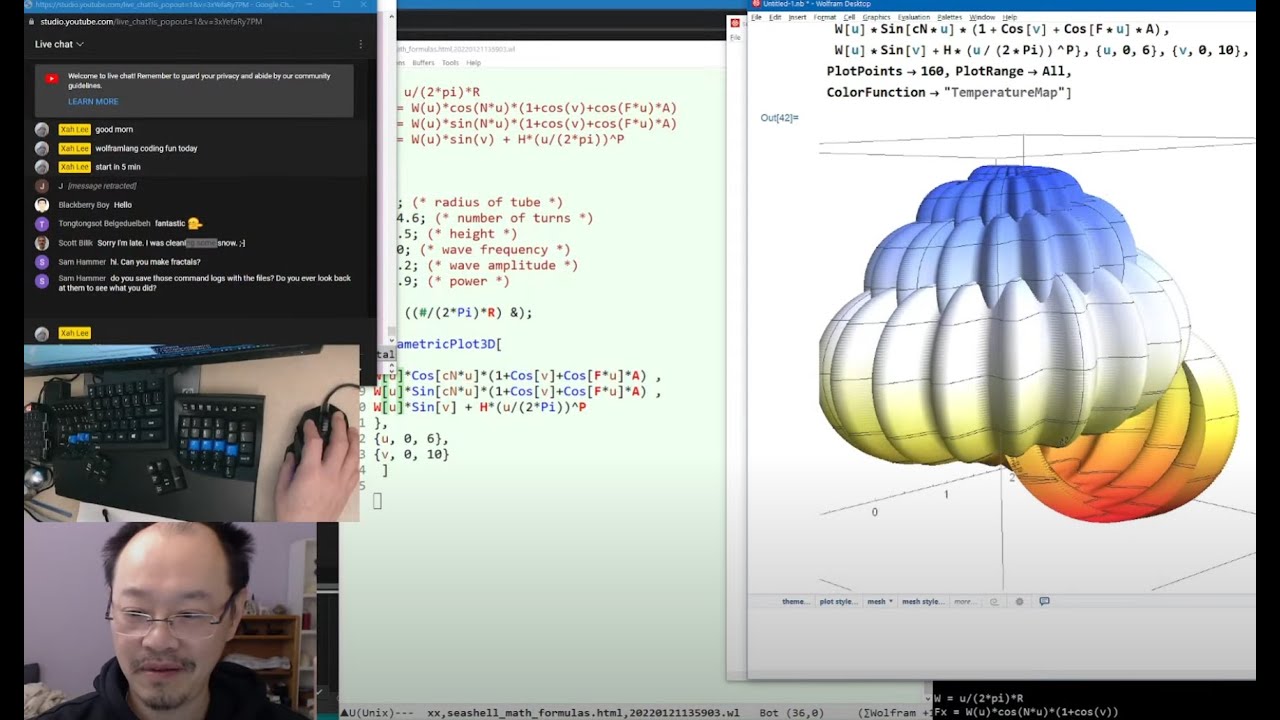Open Help menu in Wolfram Desktop

1009,17
